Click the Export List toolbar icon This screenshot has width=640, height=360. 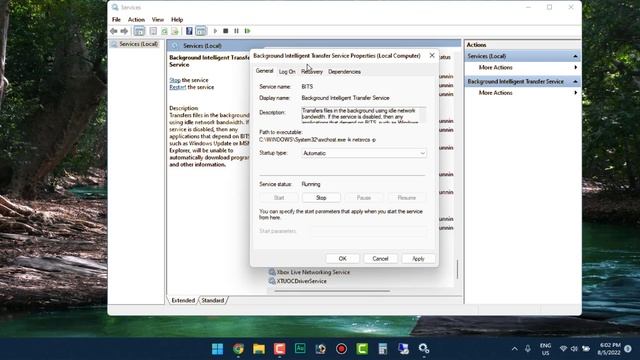(x=175, y=31)
